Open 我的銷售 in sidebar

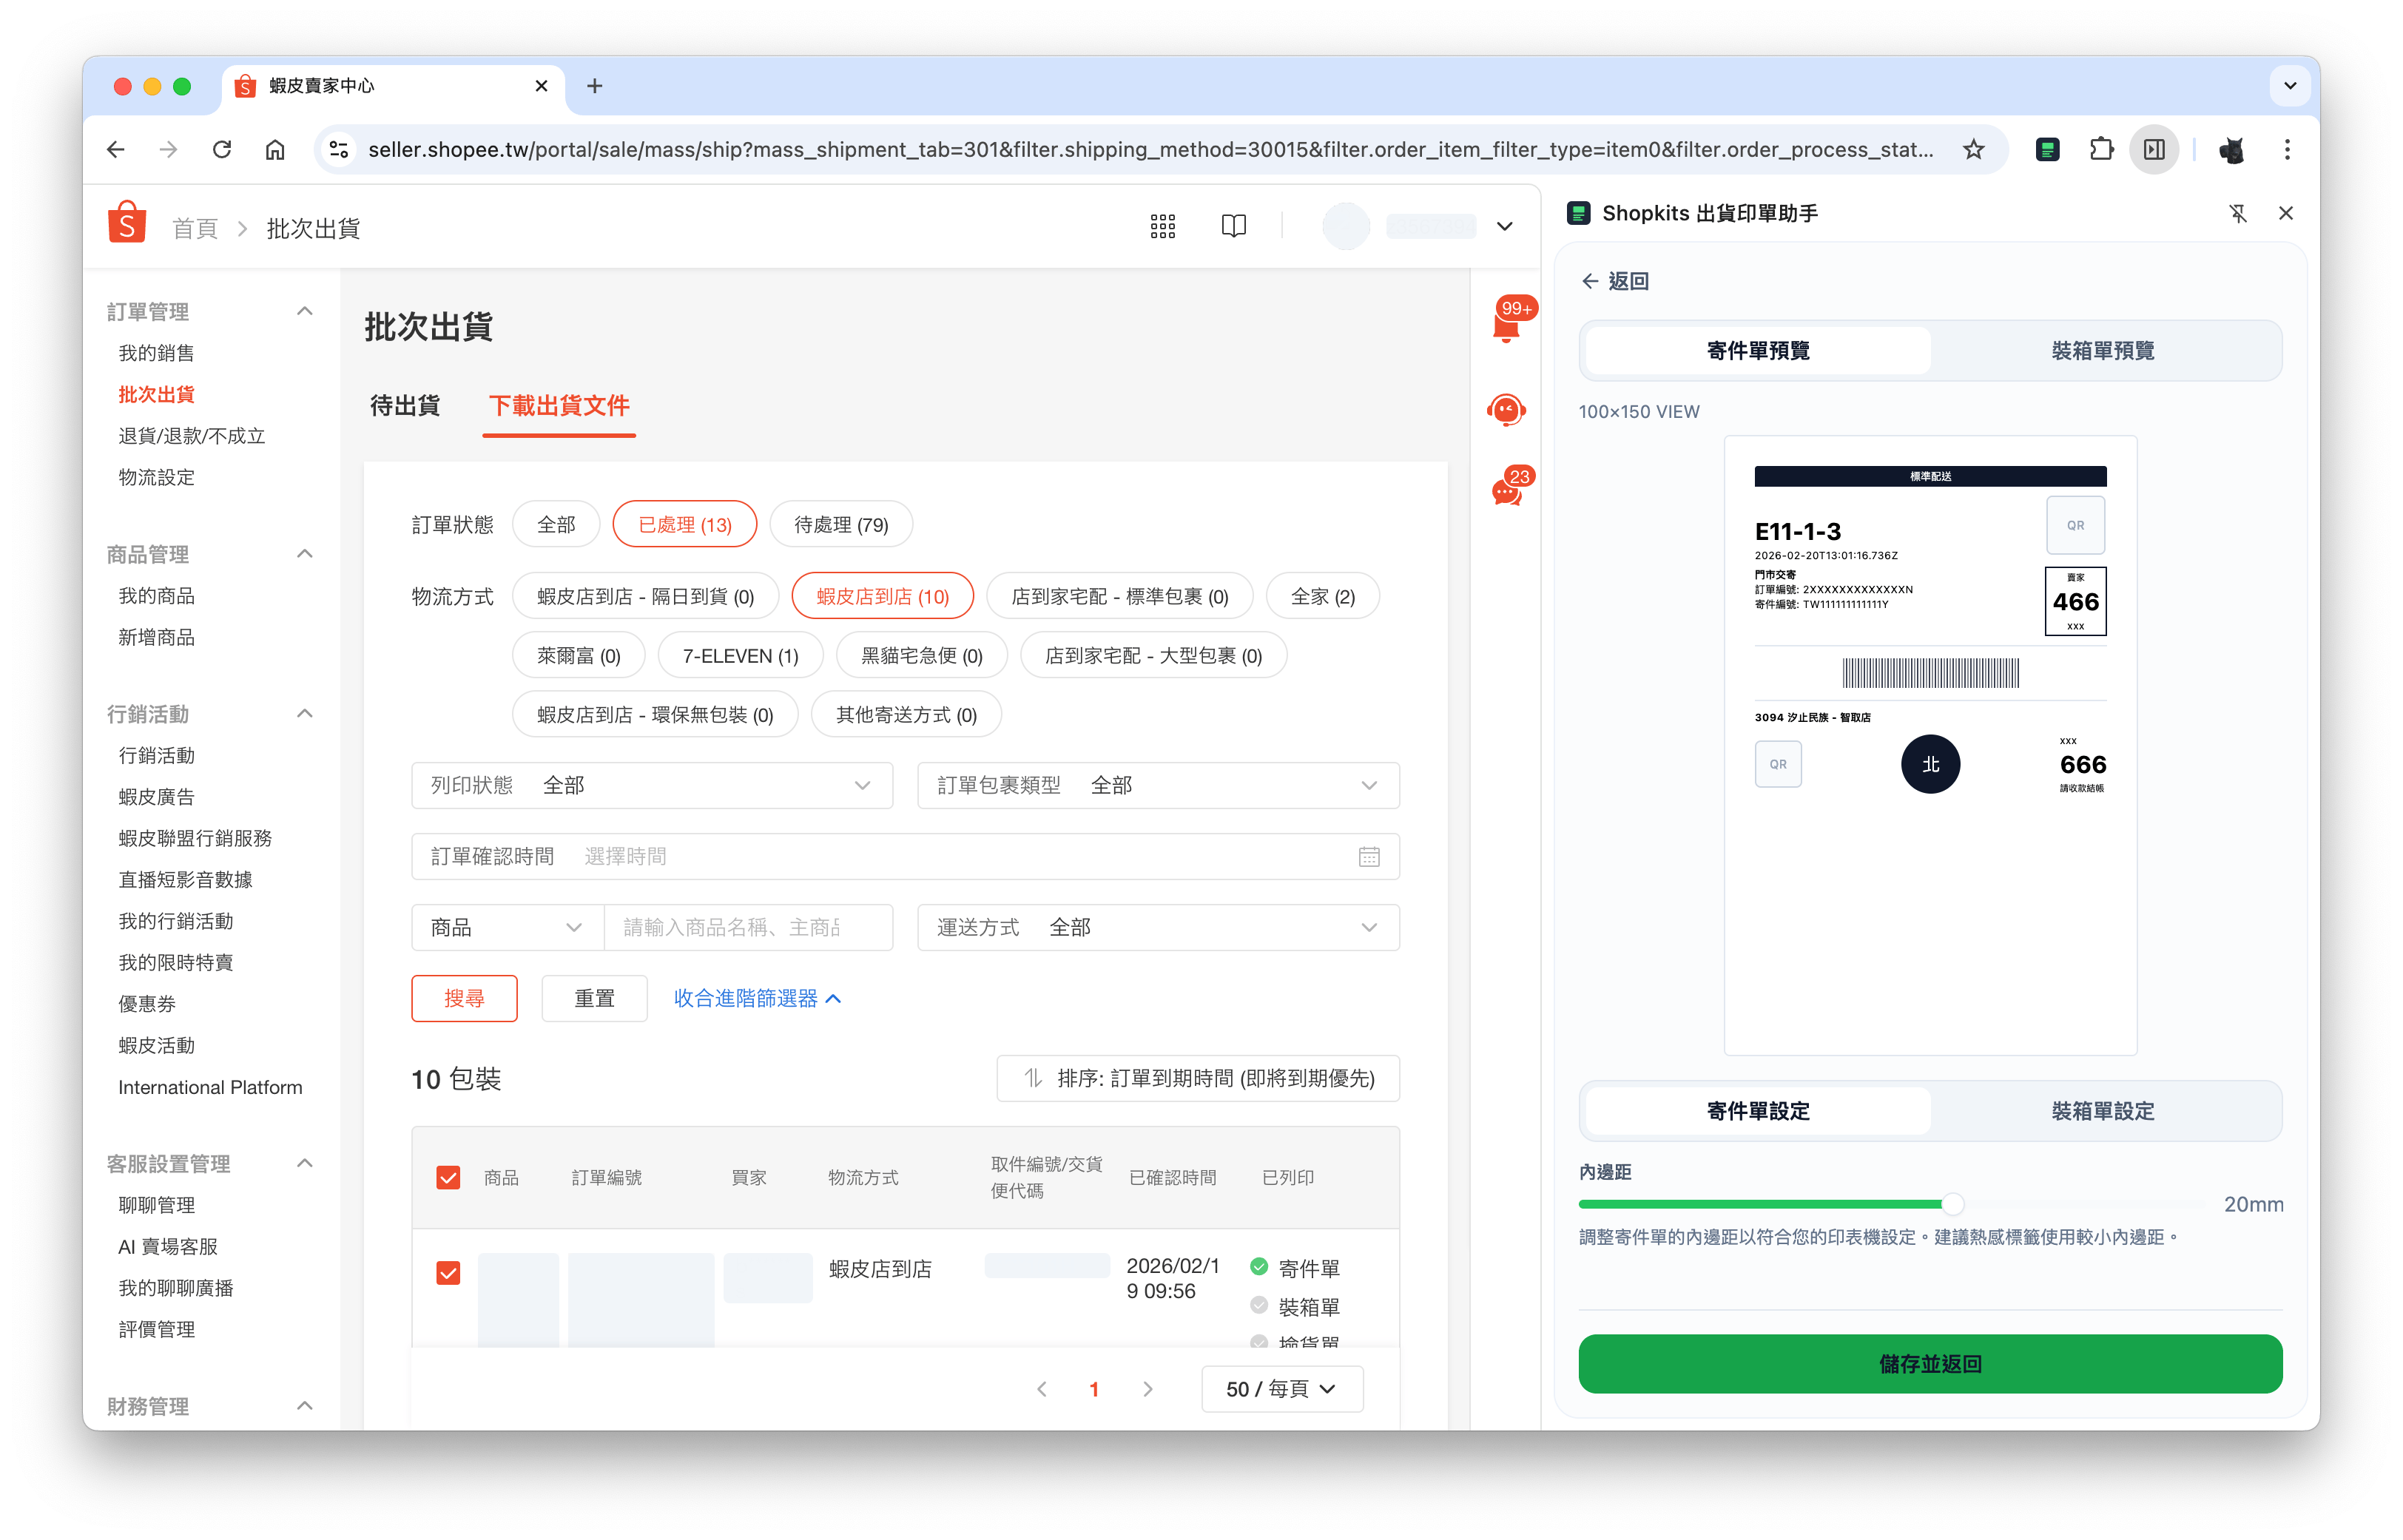click(156, 354)
